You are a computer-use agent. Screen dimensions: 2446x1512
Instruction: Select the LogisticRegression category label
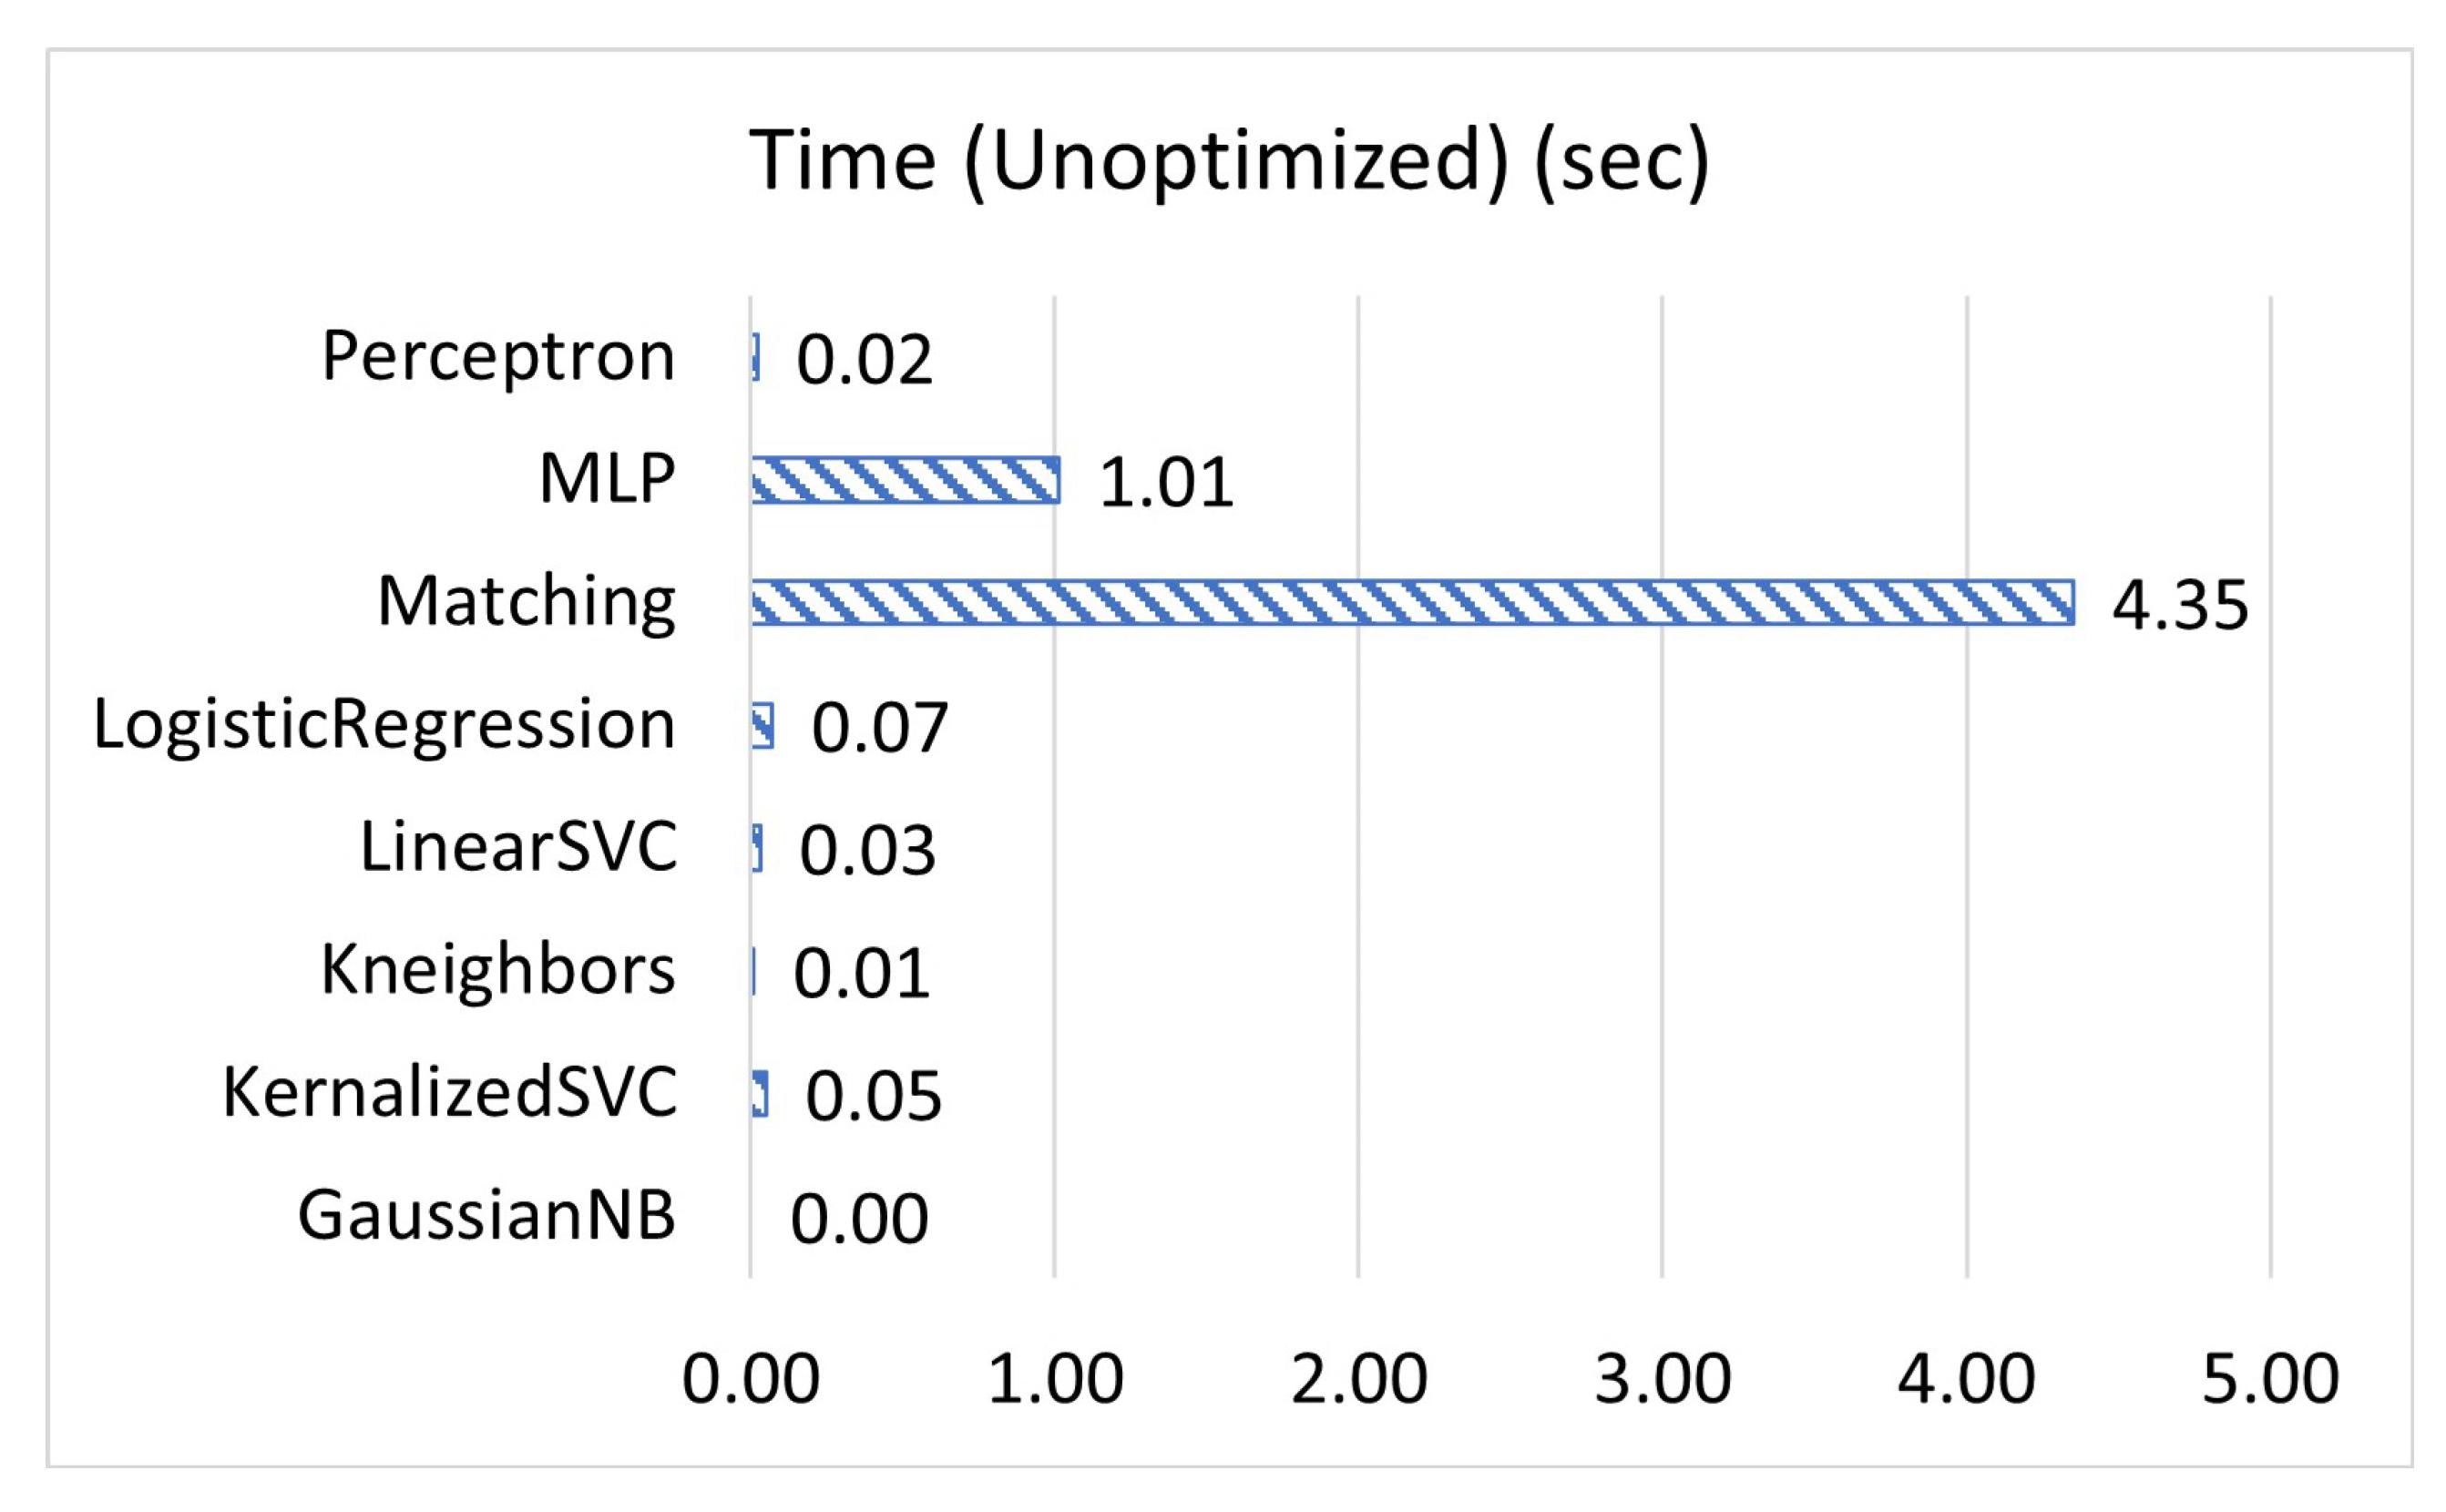[384, 724]
